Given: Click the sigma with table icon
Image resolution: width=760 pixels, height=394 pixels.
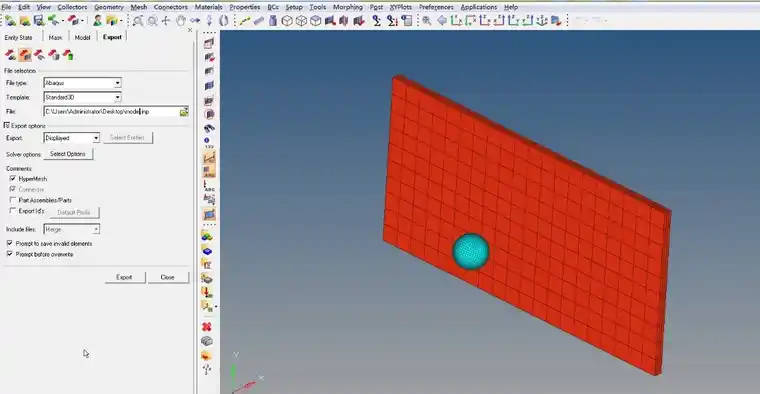Looking at the screenshot, I should 392,21.
